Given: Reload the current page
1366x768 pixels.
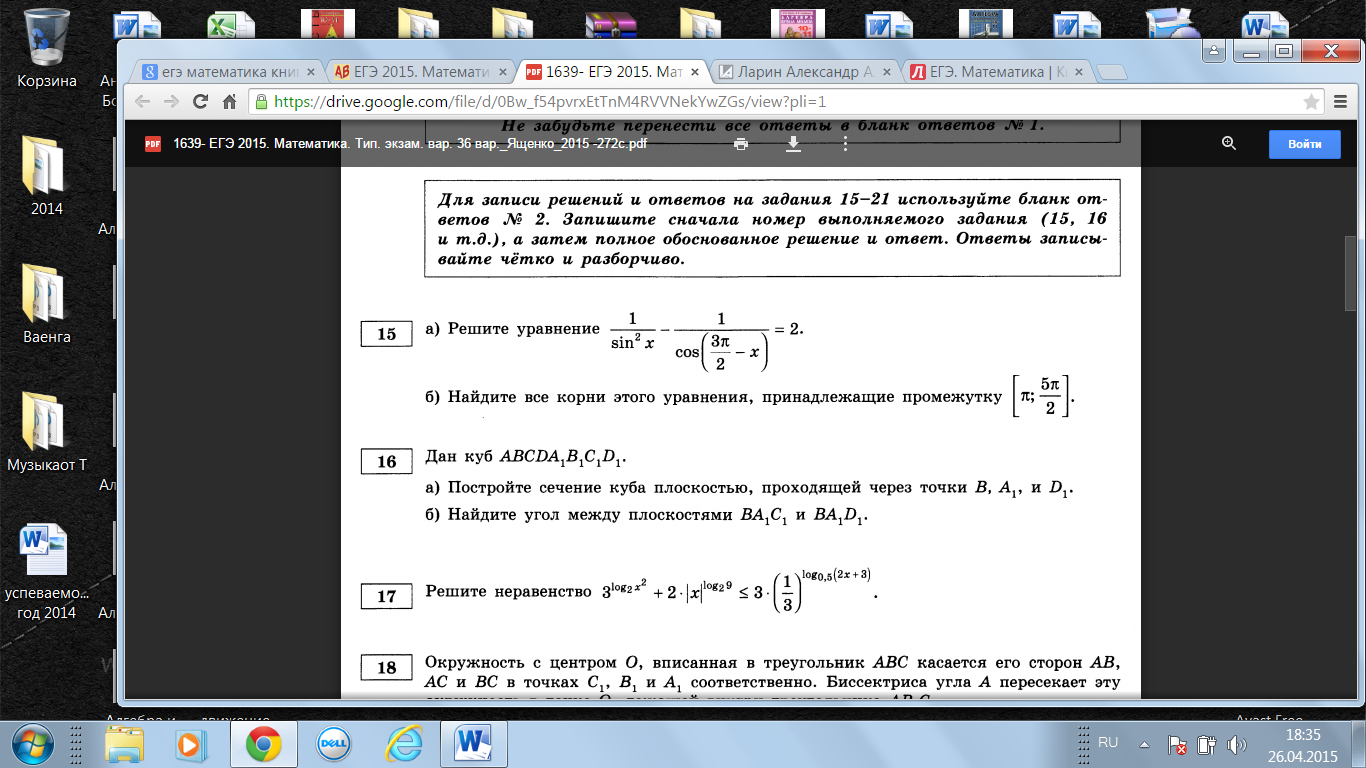Looking at the screenshot, I should click(x=200, y=101).
